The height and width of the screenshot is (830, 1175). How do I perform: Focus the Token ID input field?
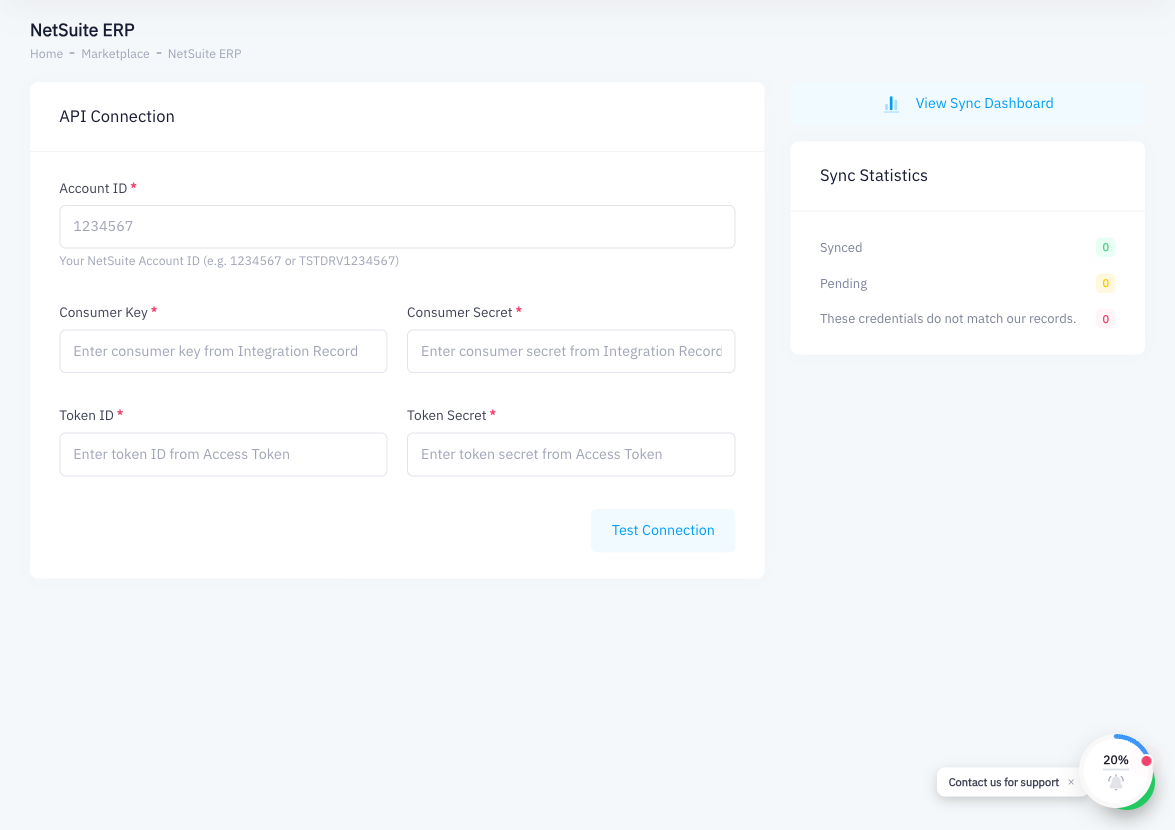tap(223, 455)
